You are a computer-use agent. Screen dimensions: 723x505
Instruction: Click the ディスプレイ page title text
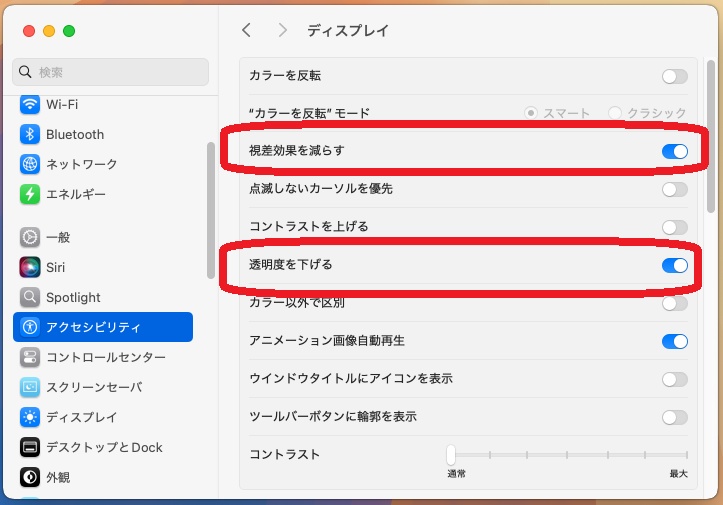348,30
